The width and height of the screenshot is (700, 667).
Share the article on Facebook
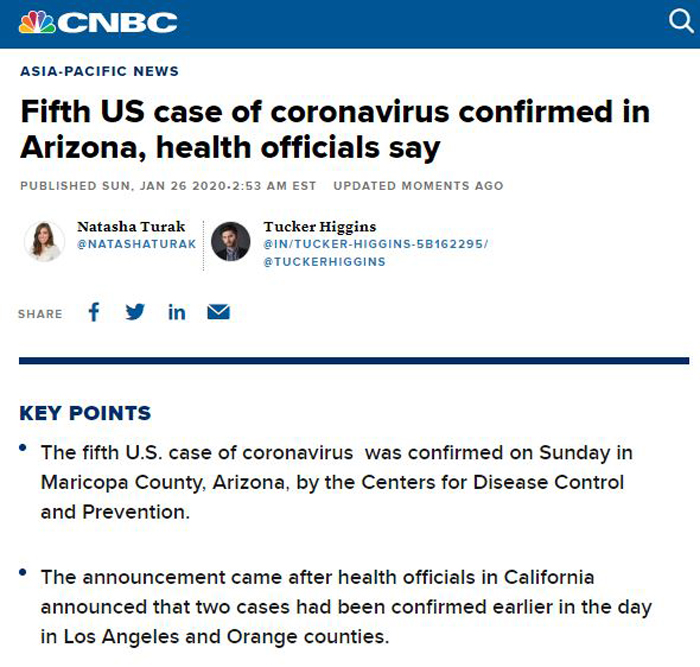tap(94, 312)
